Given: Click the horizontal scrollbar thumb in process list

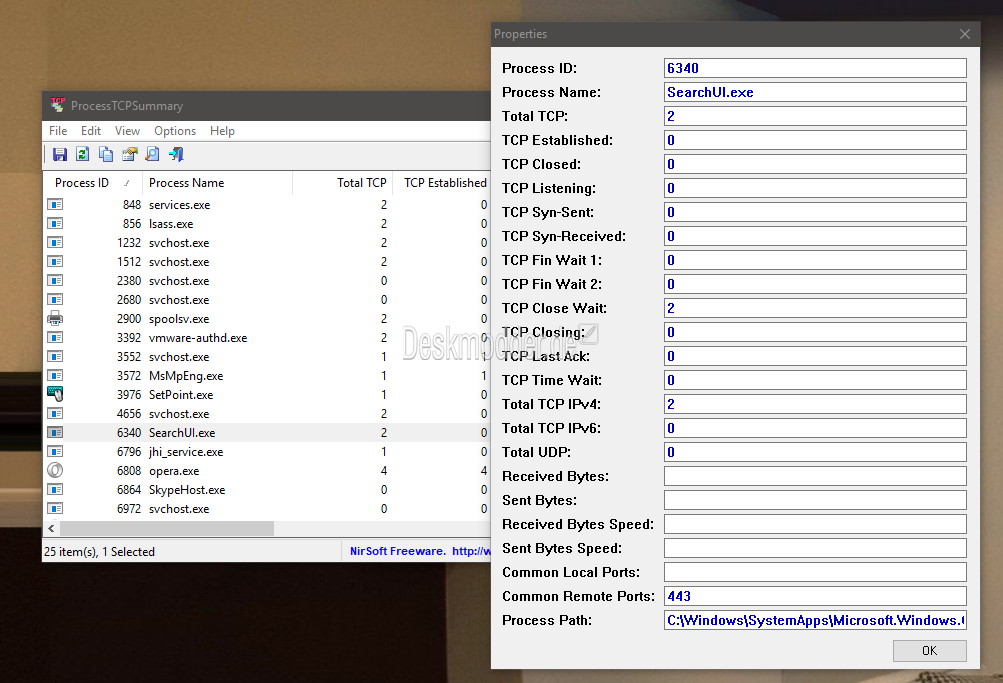Looking at the screenshot, I should (167, 528).
